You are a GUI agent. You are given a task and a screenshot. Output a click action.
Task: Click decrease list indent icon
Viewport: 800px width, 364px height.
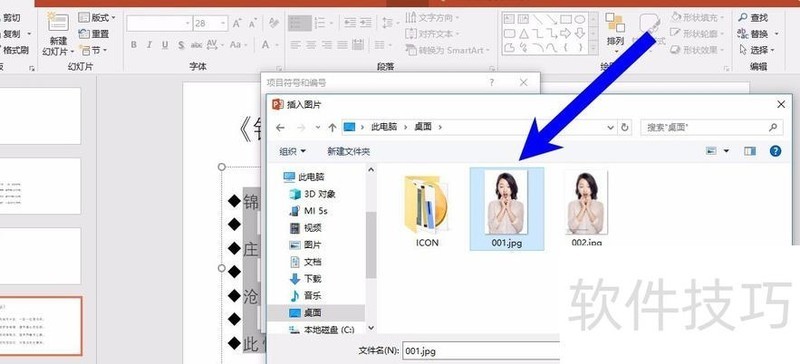coord(349,23)
